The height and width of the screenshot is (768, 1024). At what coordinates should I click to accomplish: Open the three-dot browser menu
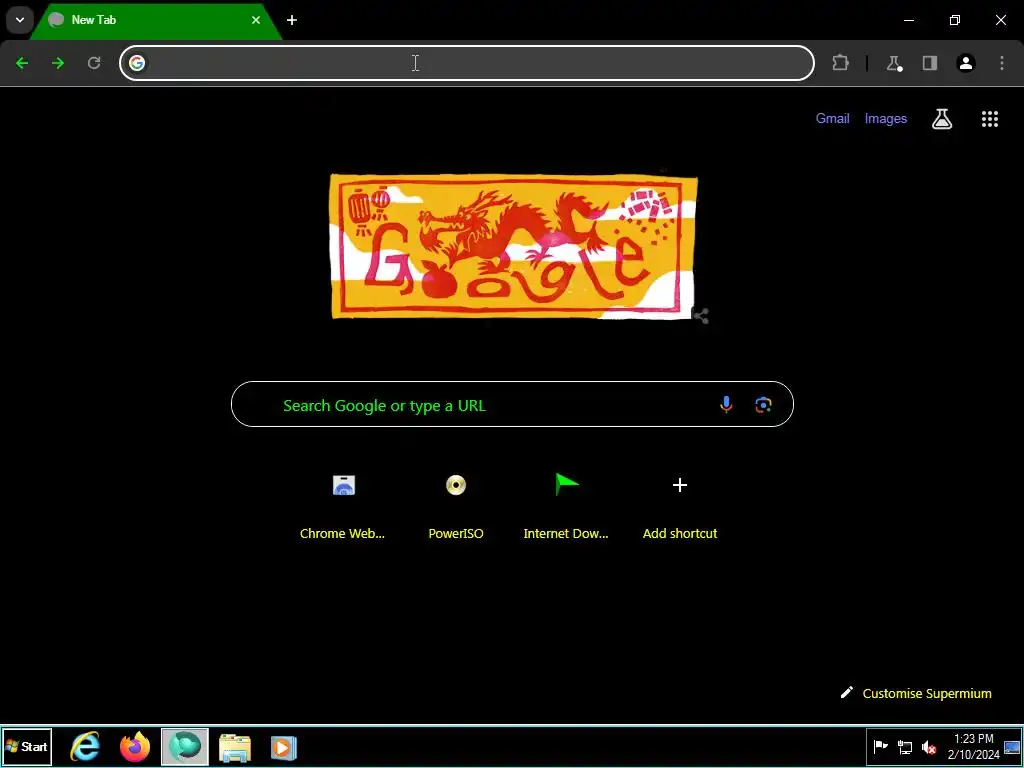tap(1002, 63)
